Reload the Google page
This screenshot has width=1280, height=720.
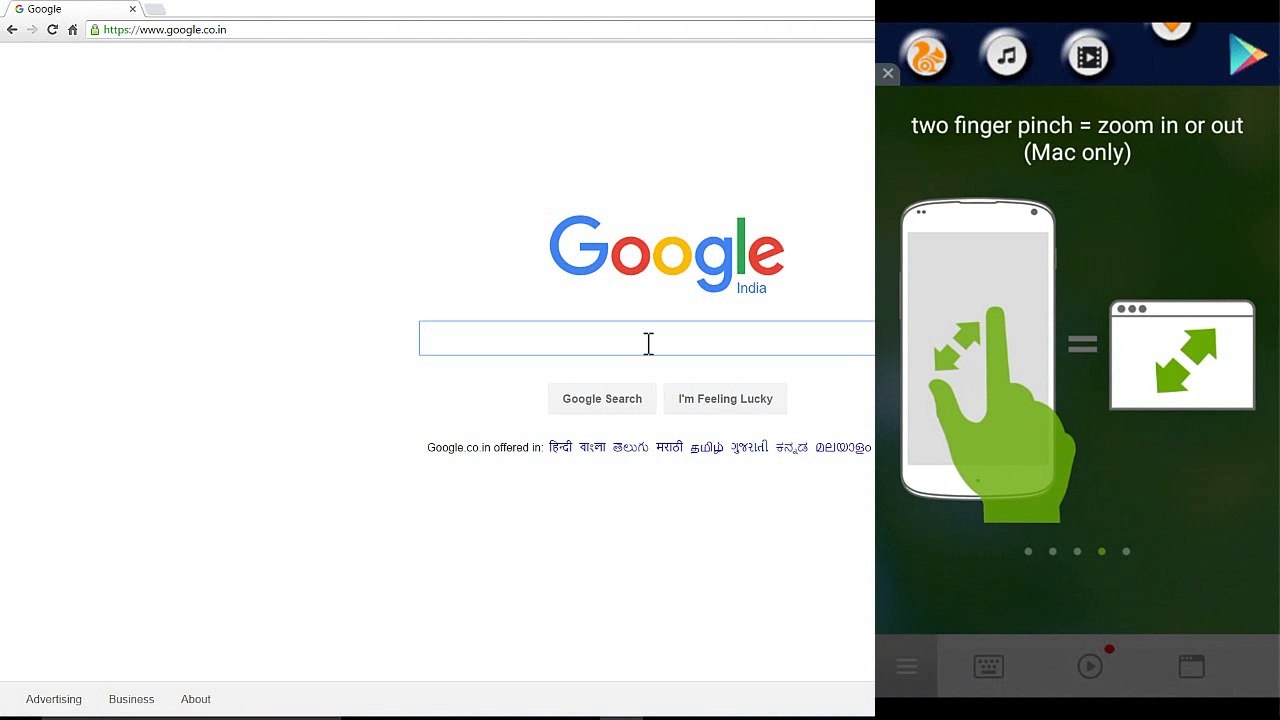tap(52, 30)
